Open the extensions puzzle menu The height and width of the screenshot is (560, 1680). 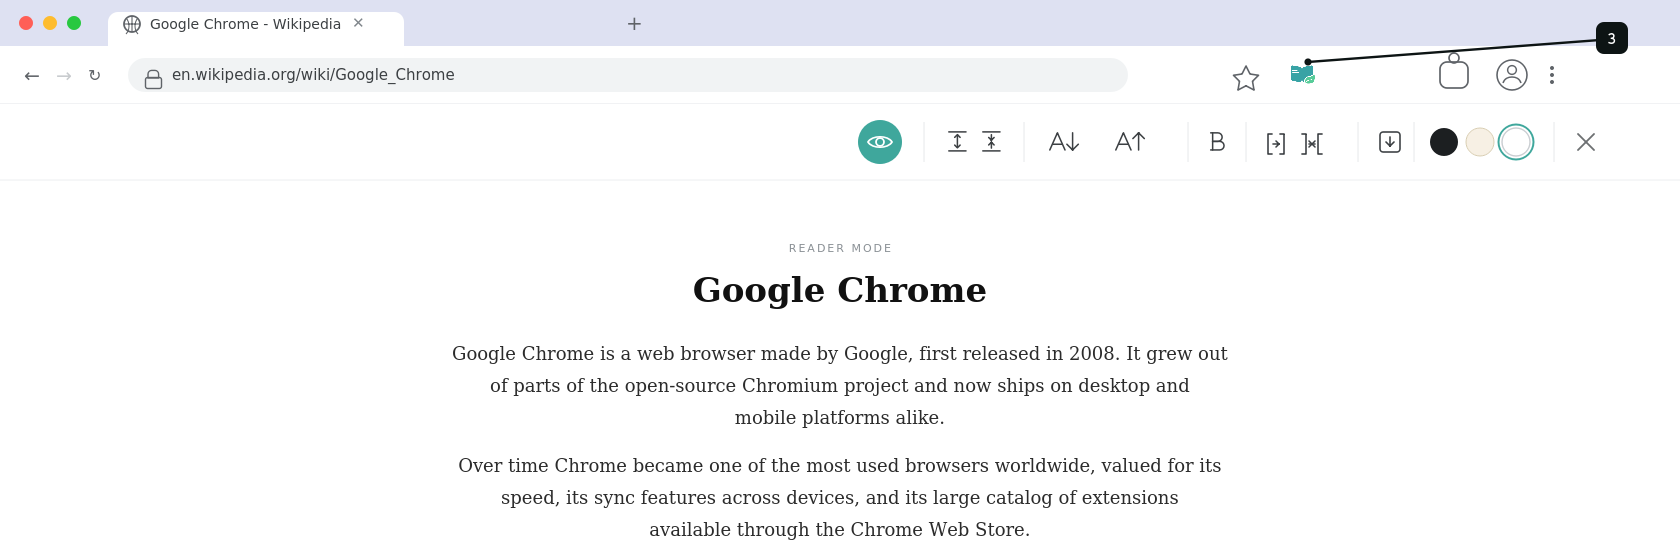1454,72
